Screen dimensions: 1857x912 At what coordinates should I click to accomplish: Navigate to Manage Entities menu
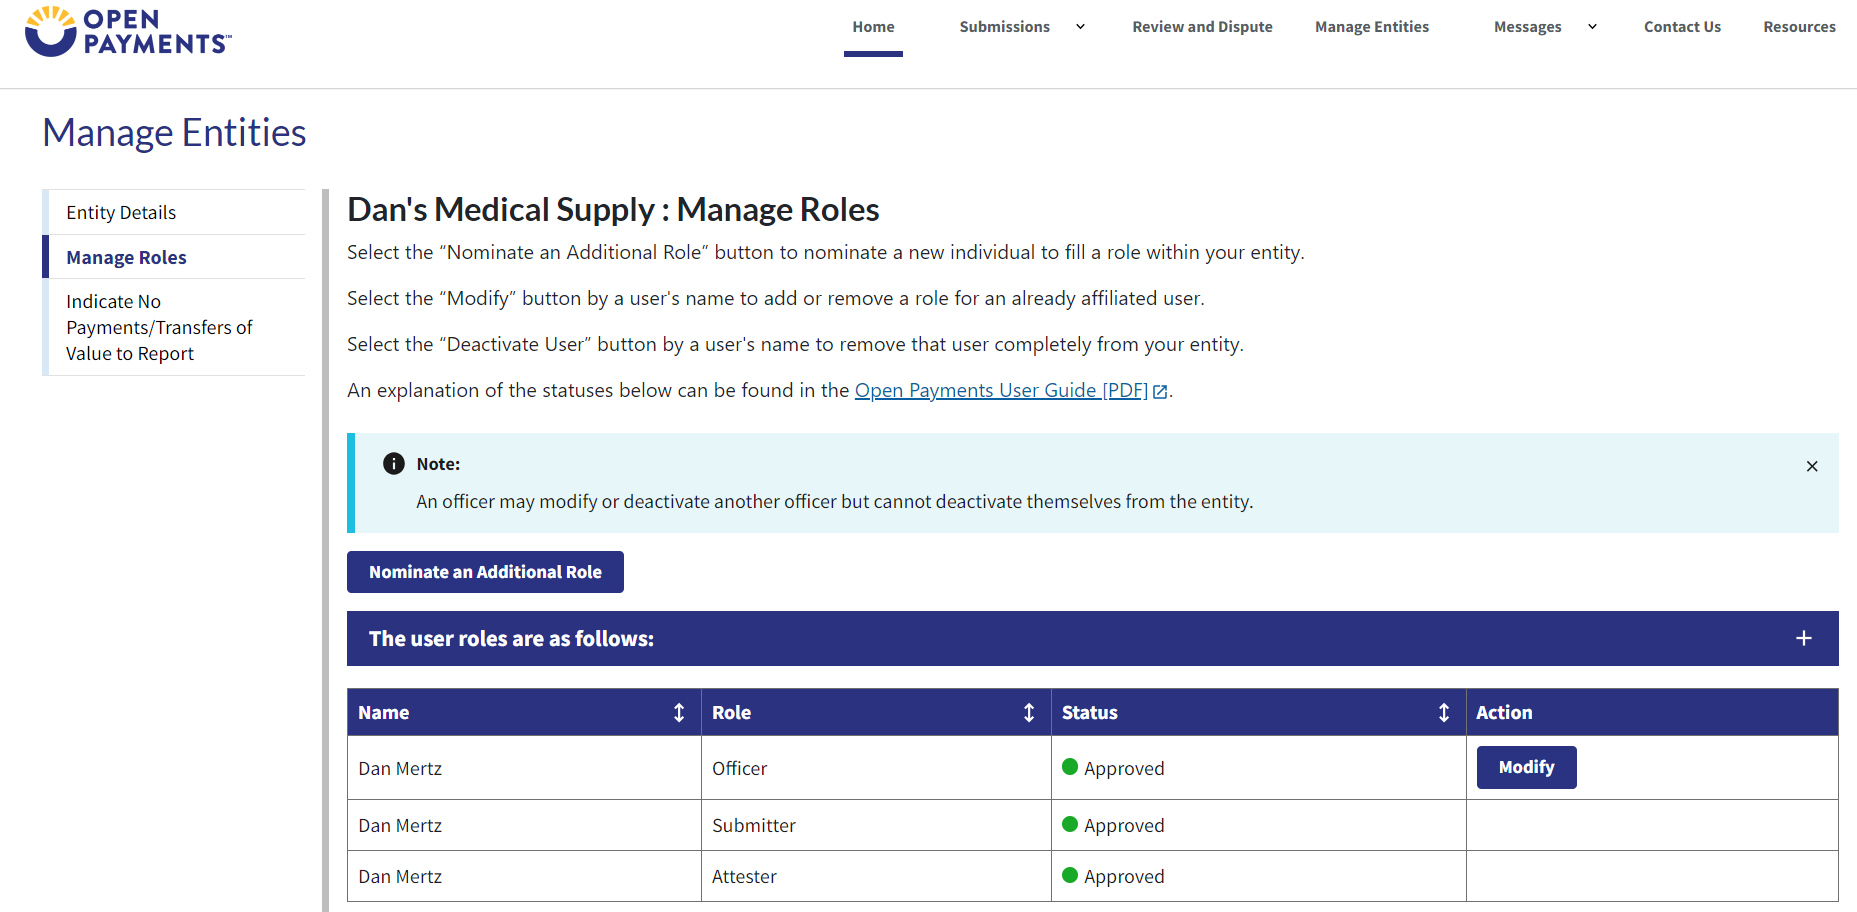(x=1372, y=27)
